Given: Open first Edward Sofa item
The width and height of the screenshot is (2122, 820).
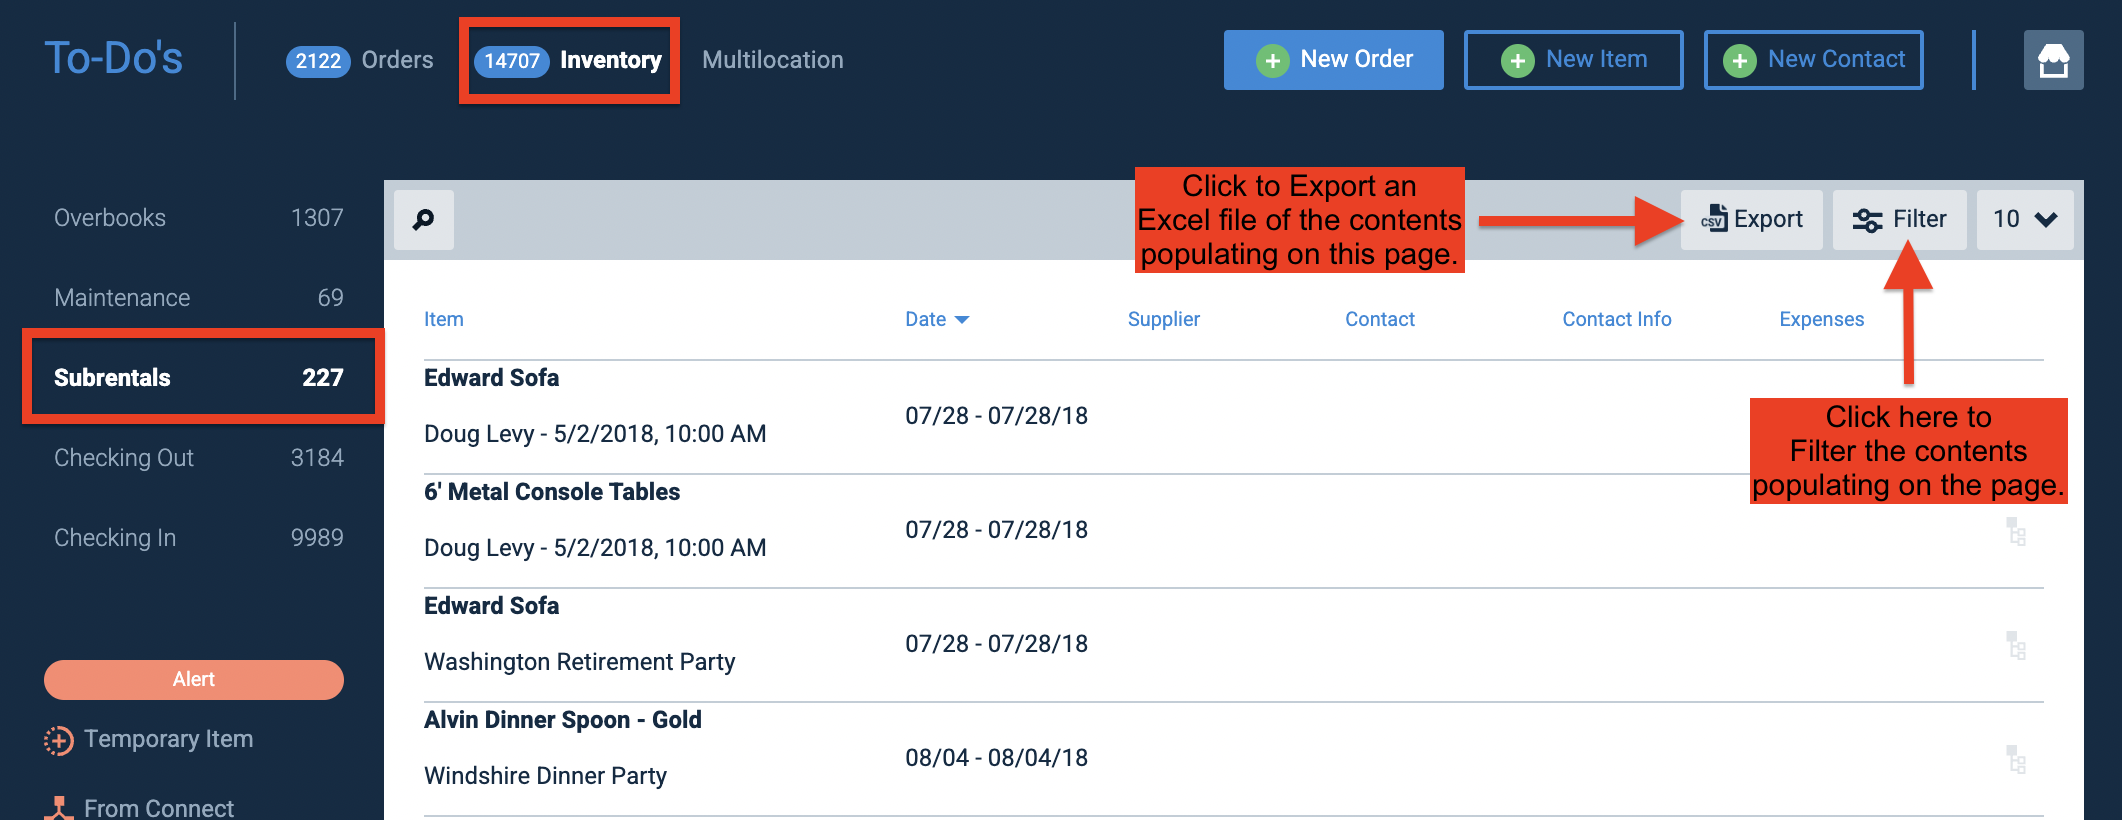Looking at the screenshot, I should (491, 378).
